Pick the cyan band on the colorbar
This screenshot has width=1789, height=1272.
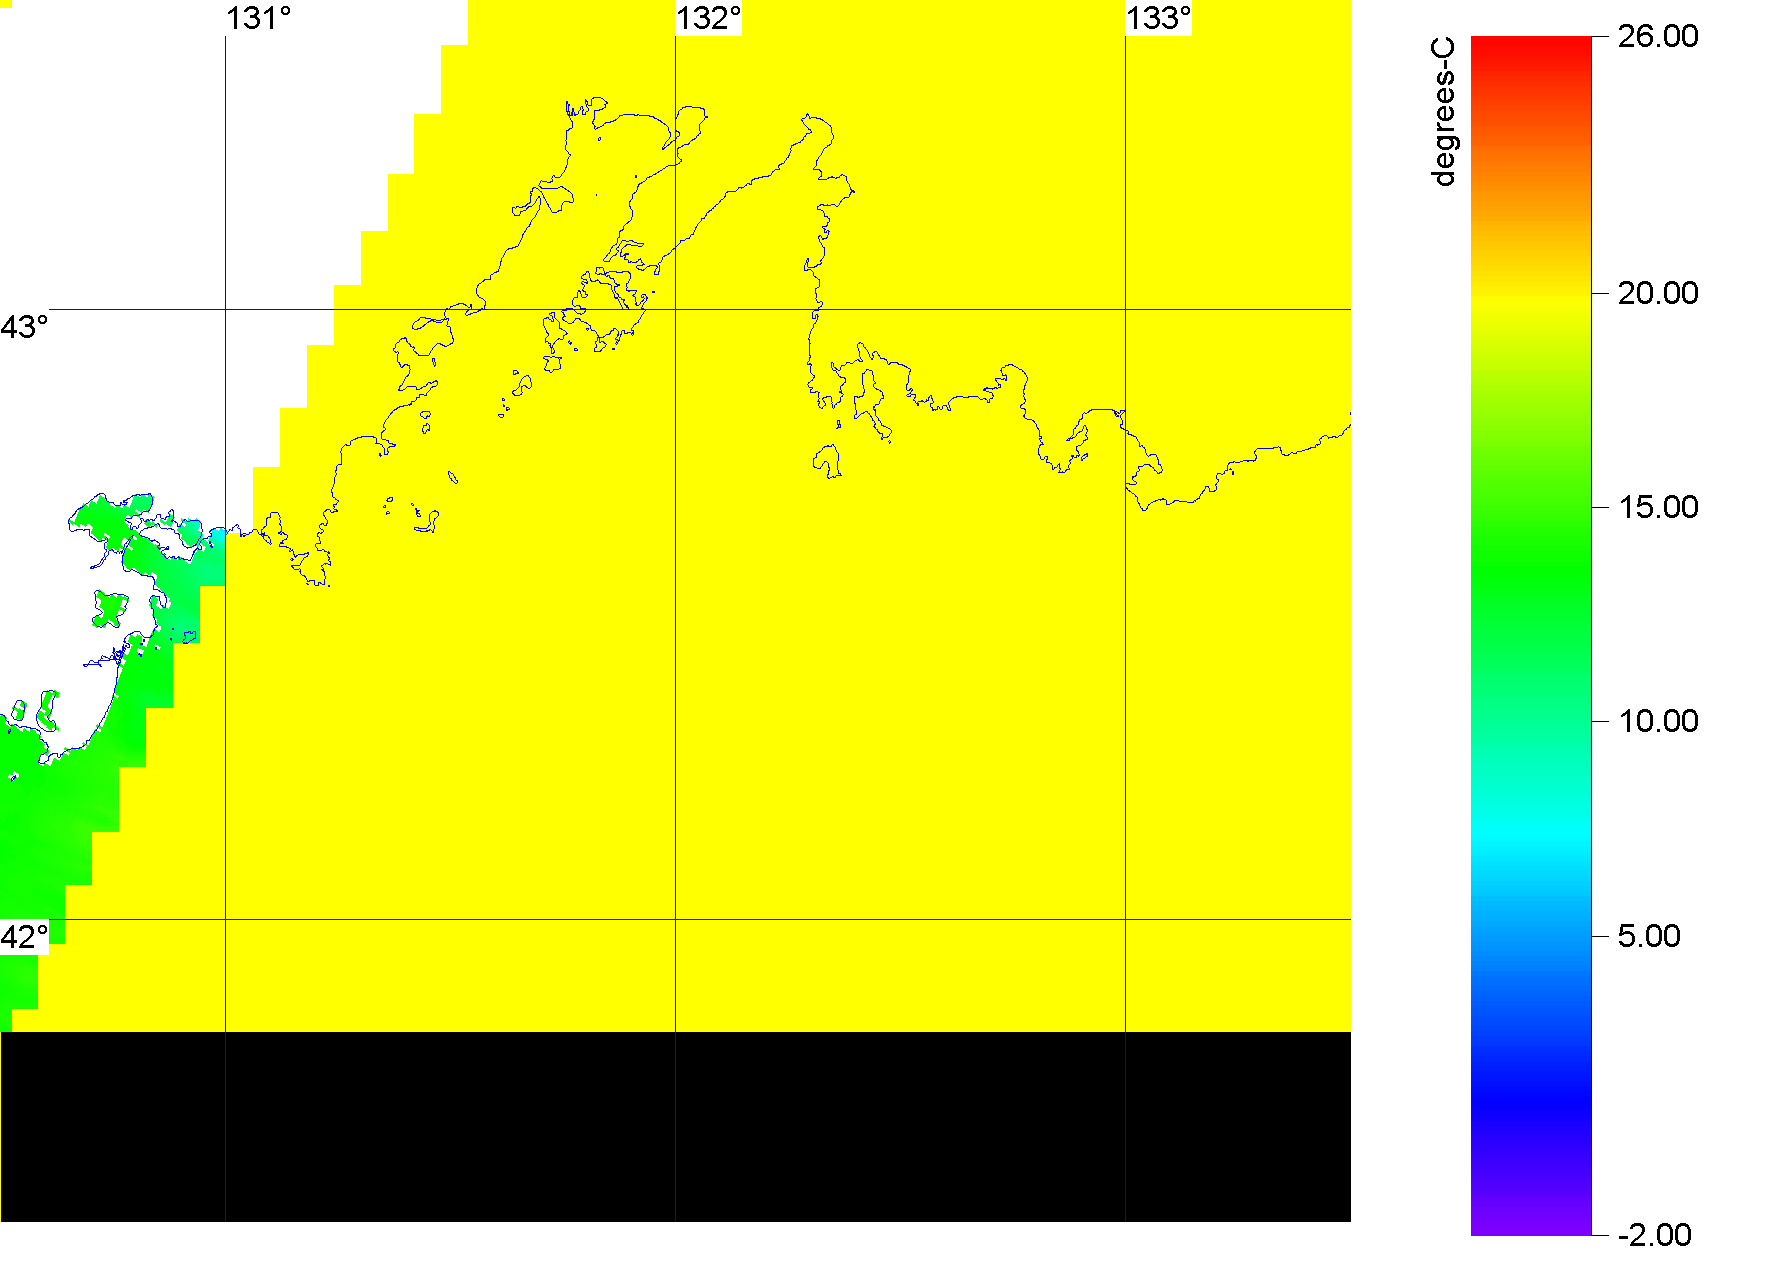click(x=1531, y=830)
